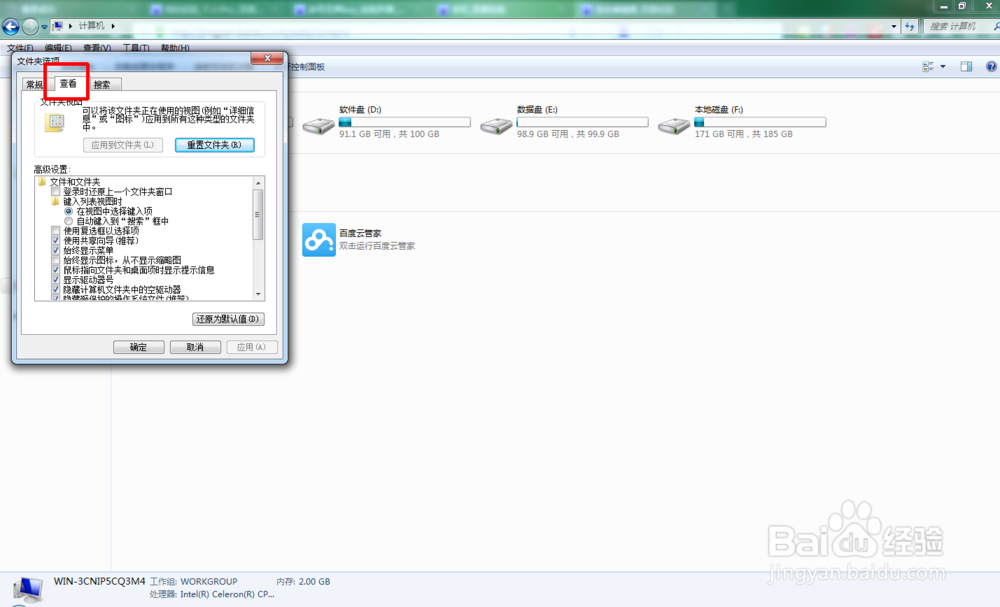Screen dimensions: 1000x607
Task: Click the 双击运行百度云管家 description
Action: click(377, 246)
